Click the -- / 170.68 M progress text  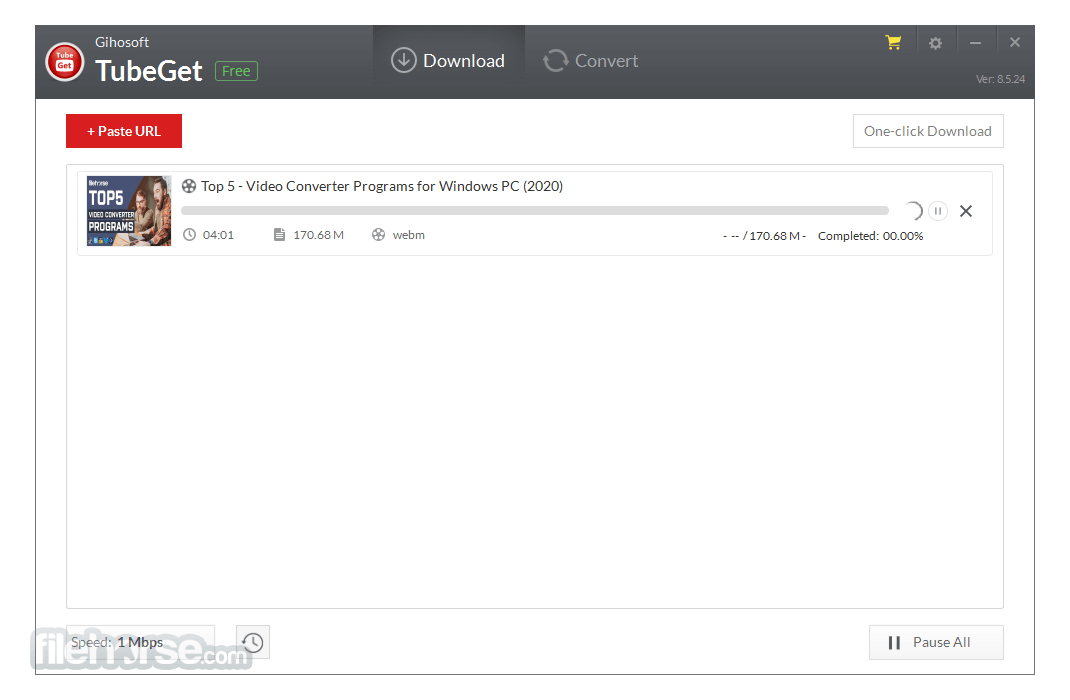(x=764, y=236)
